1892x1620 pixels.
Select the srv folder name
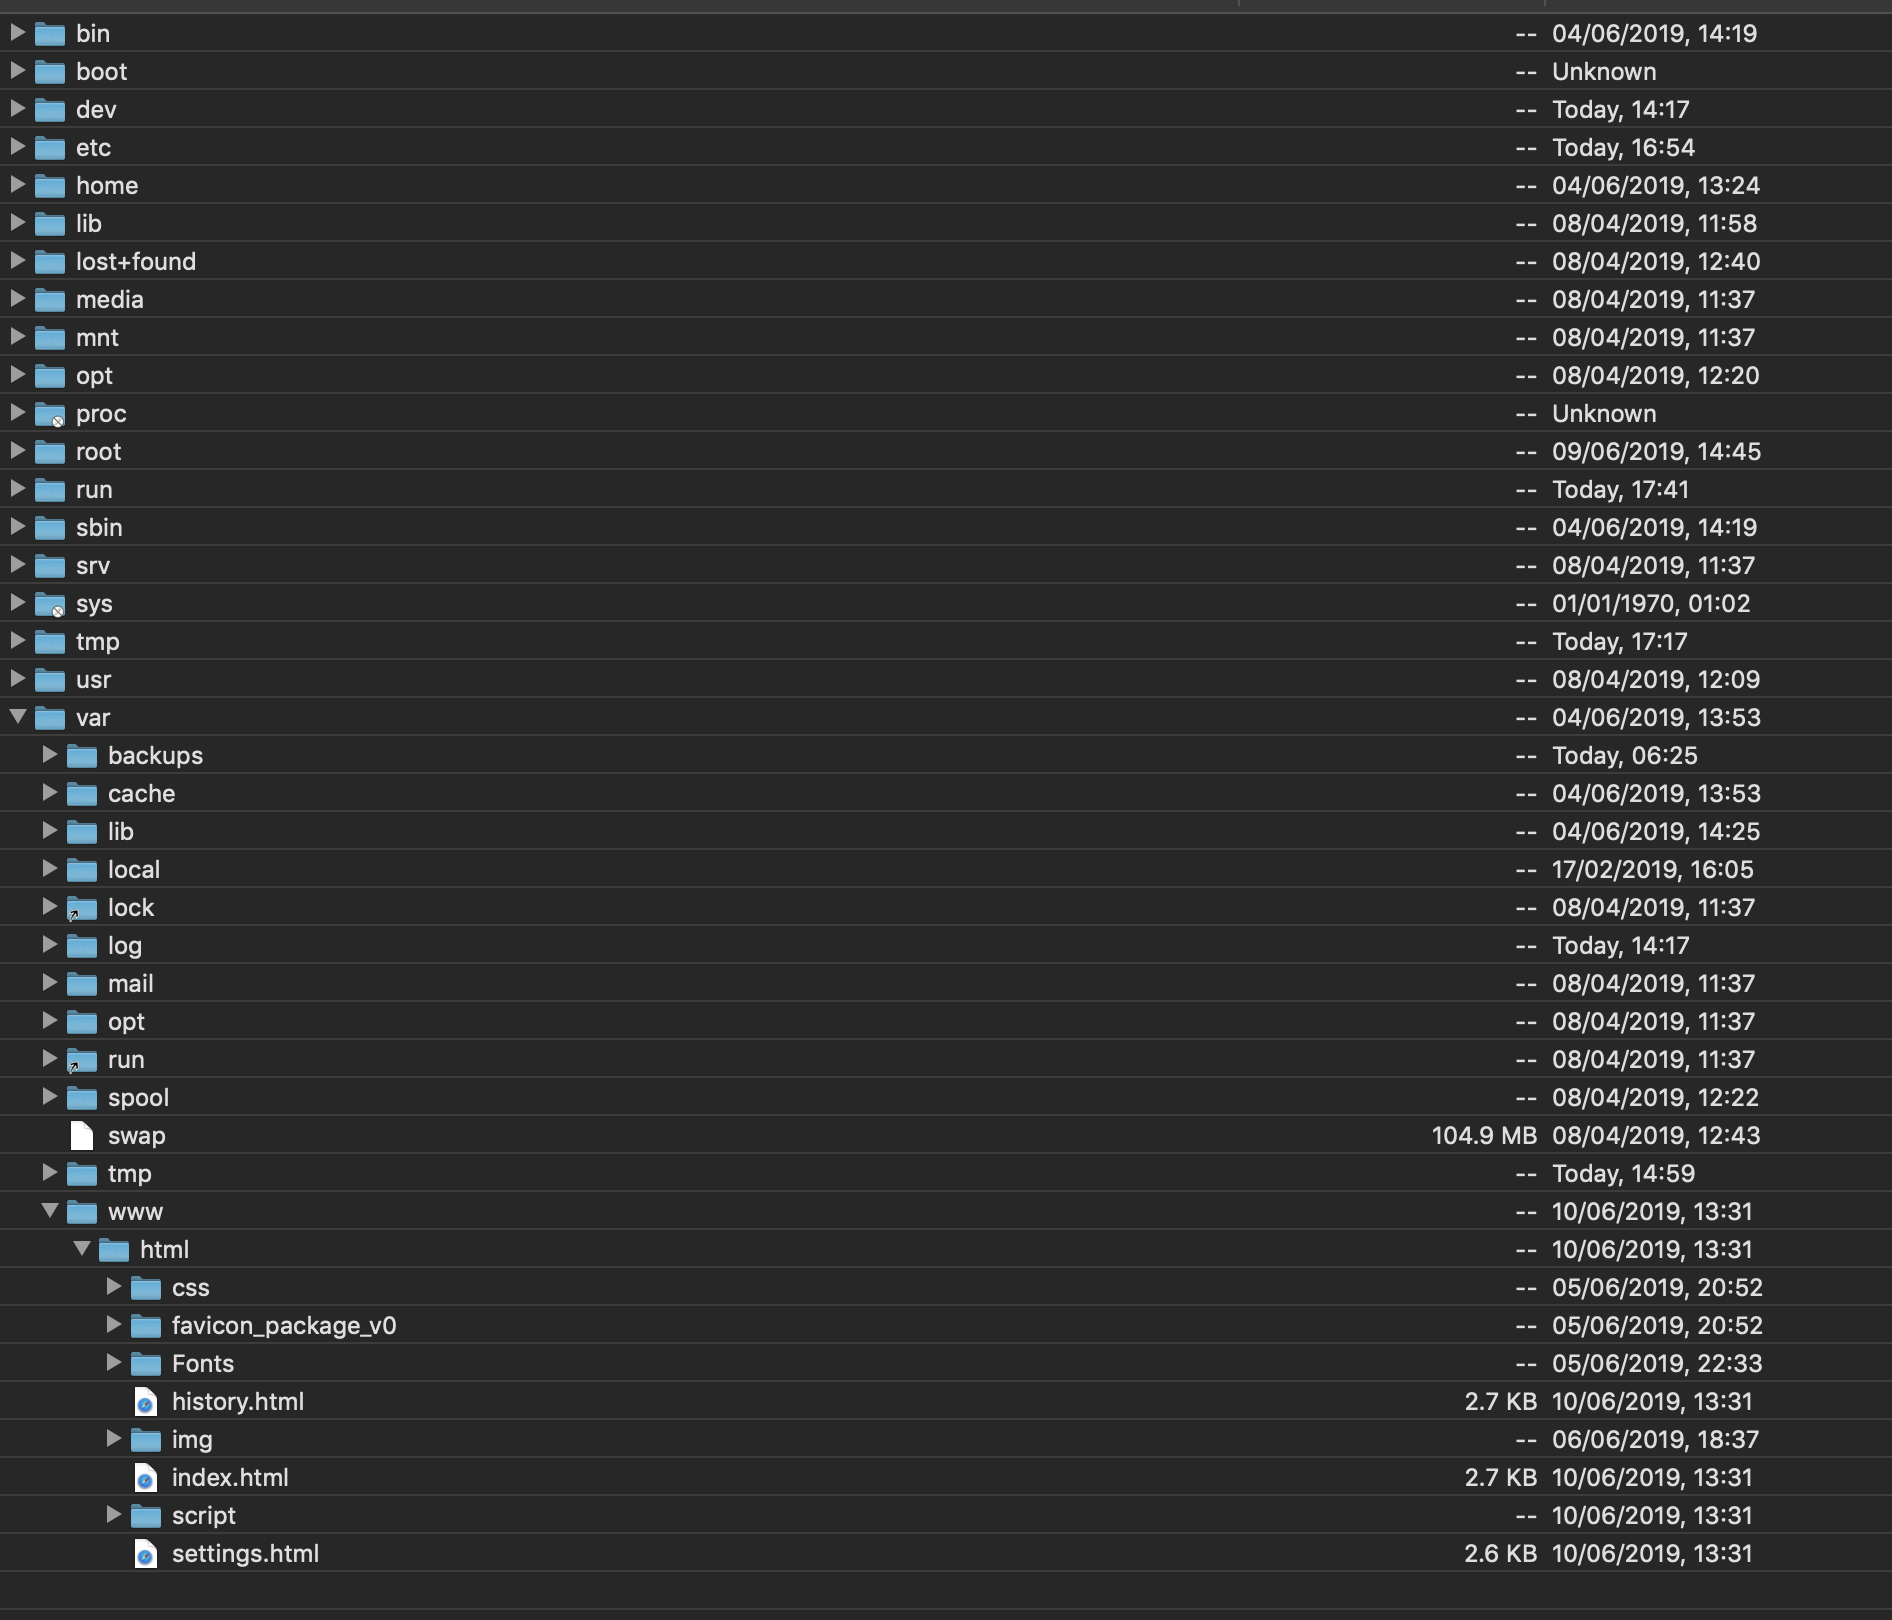tap(93, 566)
